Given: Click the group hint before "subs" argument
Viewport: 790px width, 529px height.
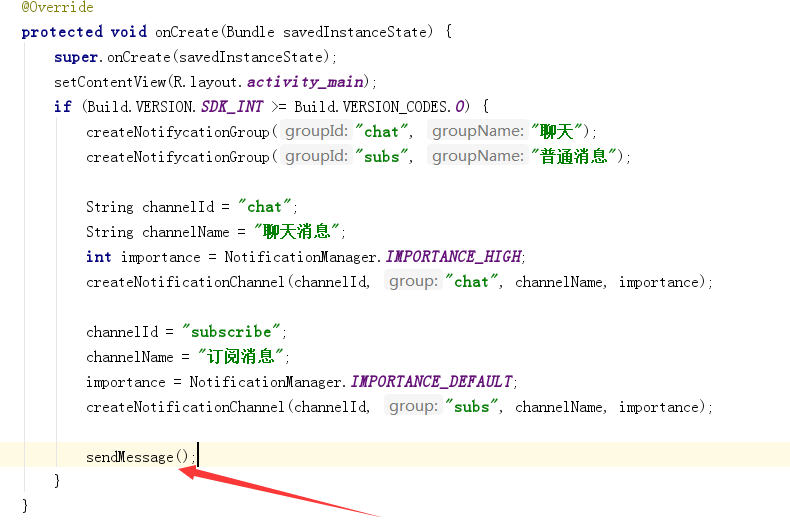Looking at the screenshot, I should click(x=413, y=406).
